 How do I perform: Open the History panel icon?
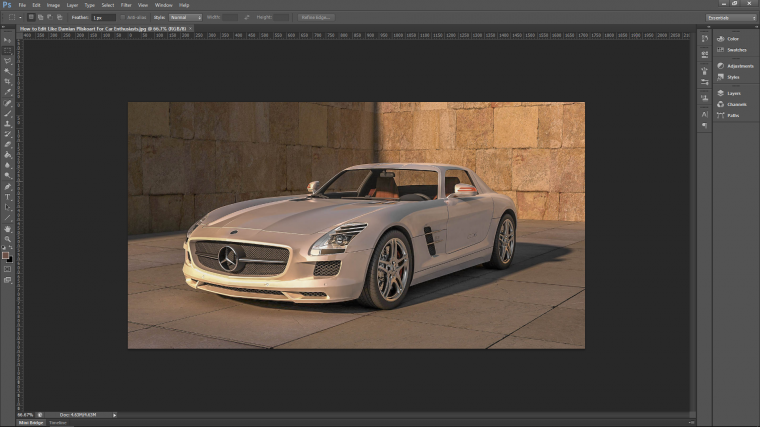pyautogui.click(x=705, y=39)
